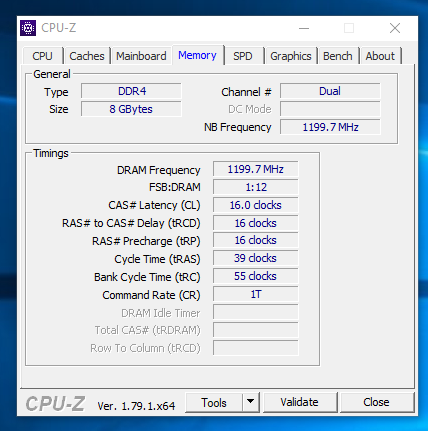The height and width of the screenshot is (431, 428).
Task: View the About tab
Action: tap(380, 56)
